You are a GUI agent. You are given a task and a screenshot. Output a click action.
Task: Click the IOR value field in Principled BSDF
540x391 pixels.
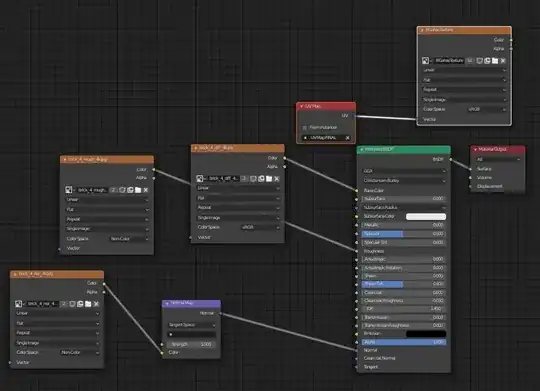[x=404, y=309]
